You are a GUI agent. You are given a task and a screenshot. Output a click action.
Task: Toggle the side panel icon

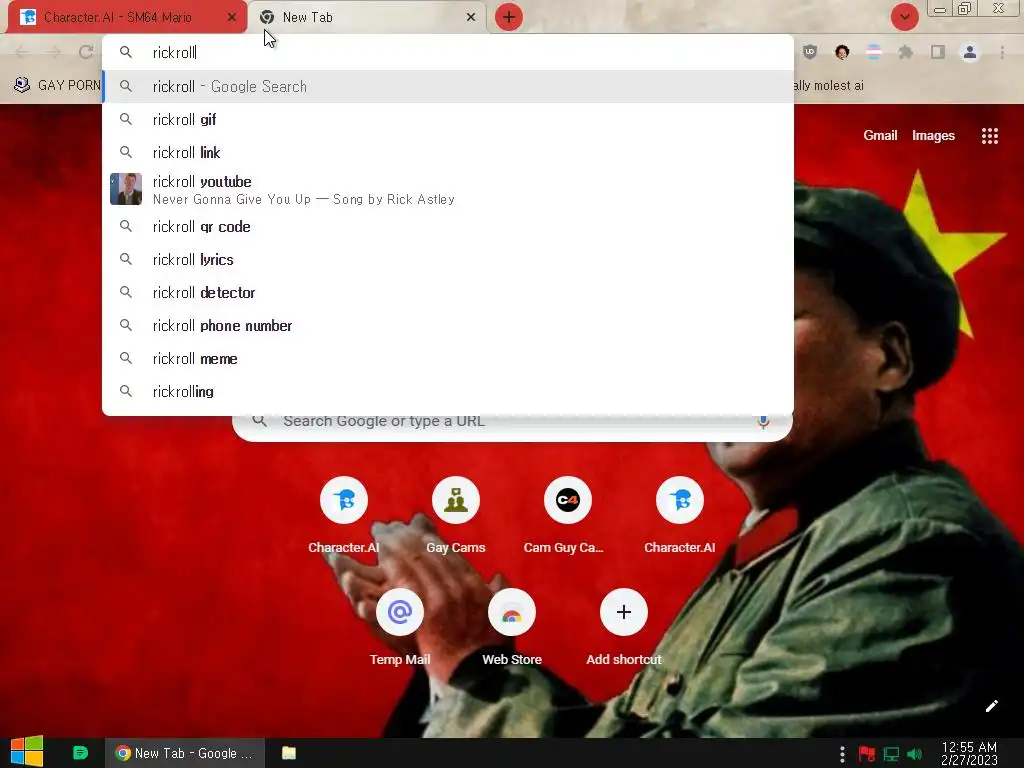pyautogui.click(x=938, y=52)
